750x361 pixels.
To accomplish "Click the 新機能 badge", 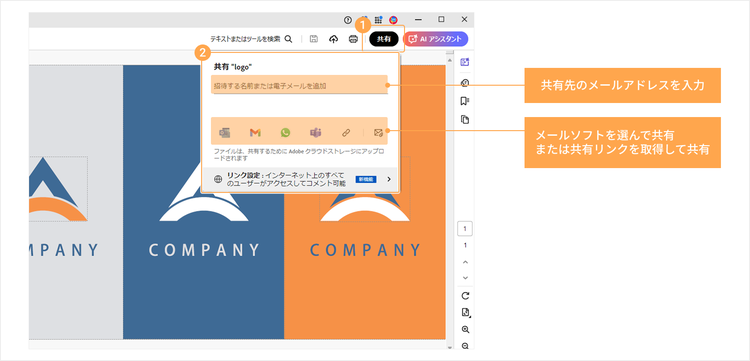I will click(x=366, y=179).
